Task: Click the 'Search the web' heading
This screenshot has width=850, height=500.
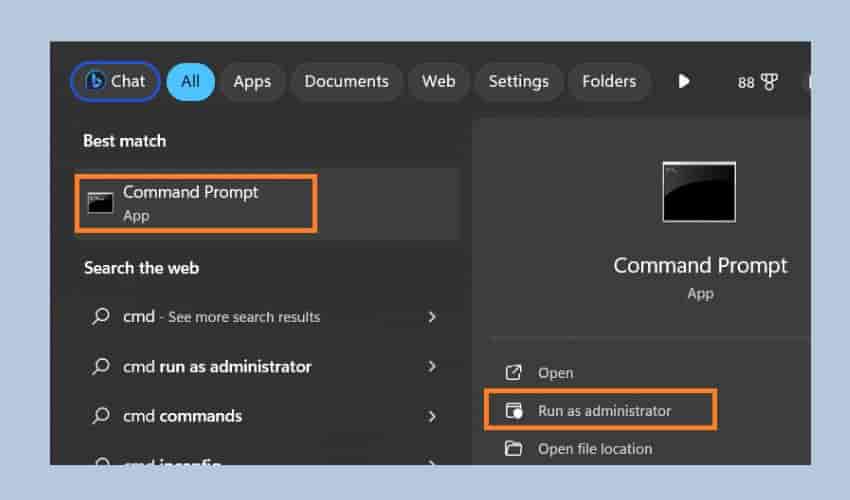Action: tap(141, 268)
